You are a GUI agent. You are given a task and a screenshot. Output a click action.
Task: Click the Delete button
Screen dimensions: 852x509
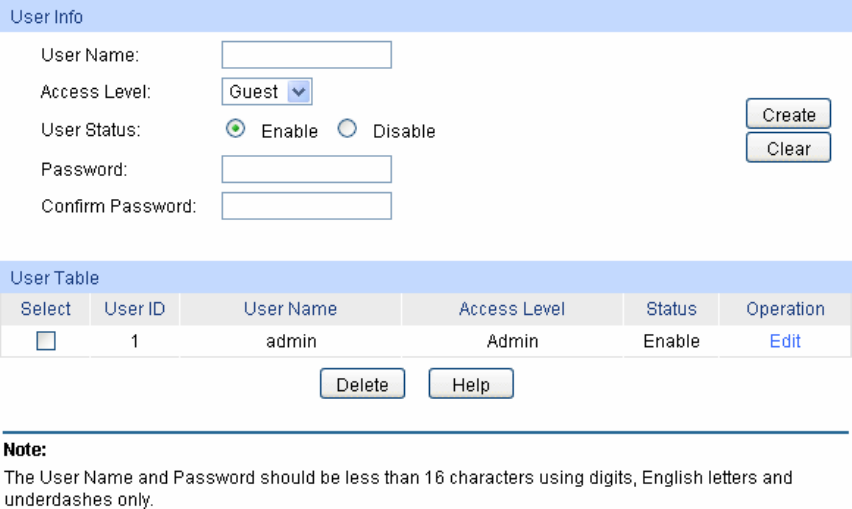[x=362, y=384]
